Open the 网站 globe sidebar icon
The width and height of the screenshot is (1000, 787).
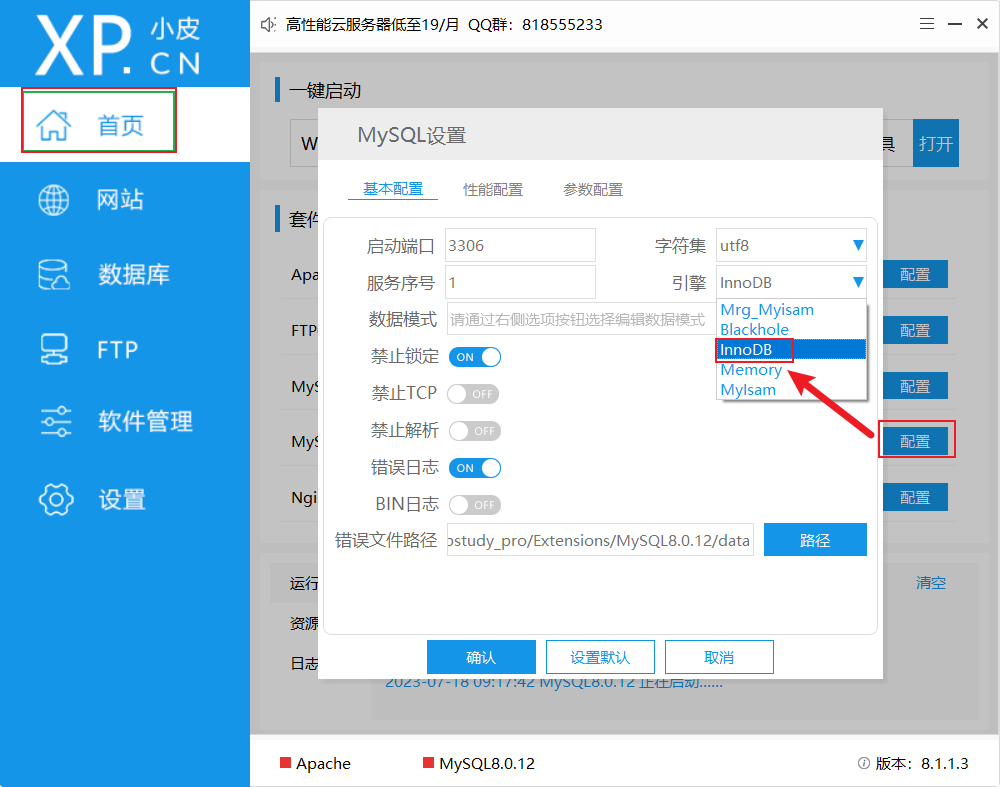pyautogui.click(x=54, y=200)
